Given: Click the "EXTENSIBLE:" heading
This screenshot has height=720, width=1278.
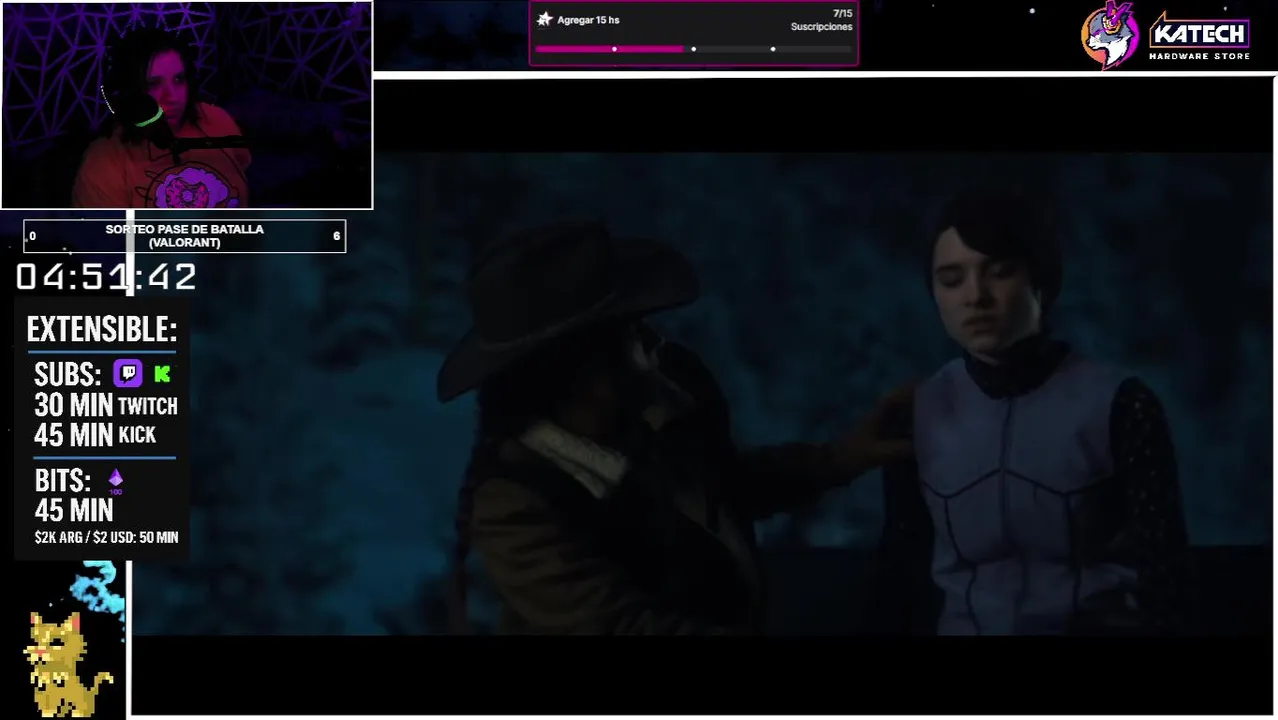Looking at the screenshot, I should pos(102,329).
